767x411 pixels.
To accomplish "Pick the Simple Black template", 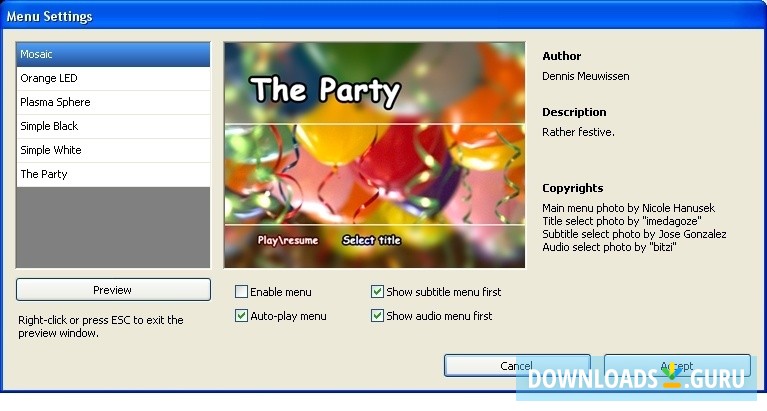I will point(113,126).
